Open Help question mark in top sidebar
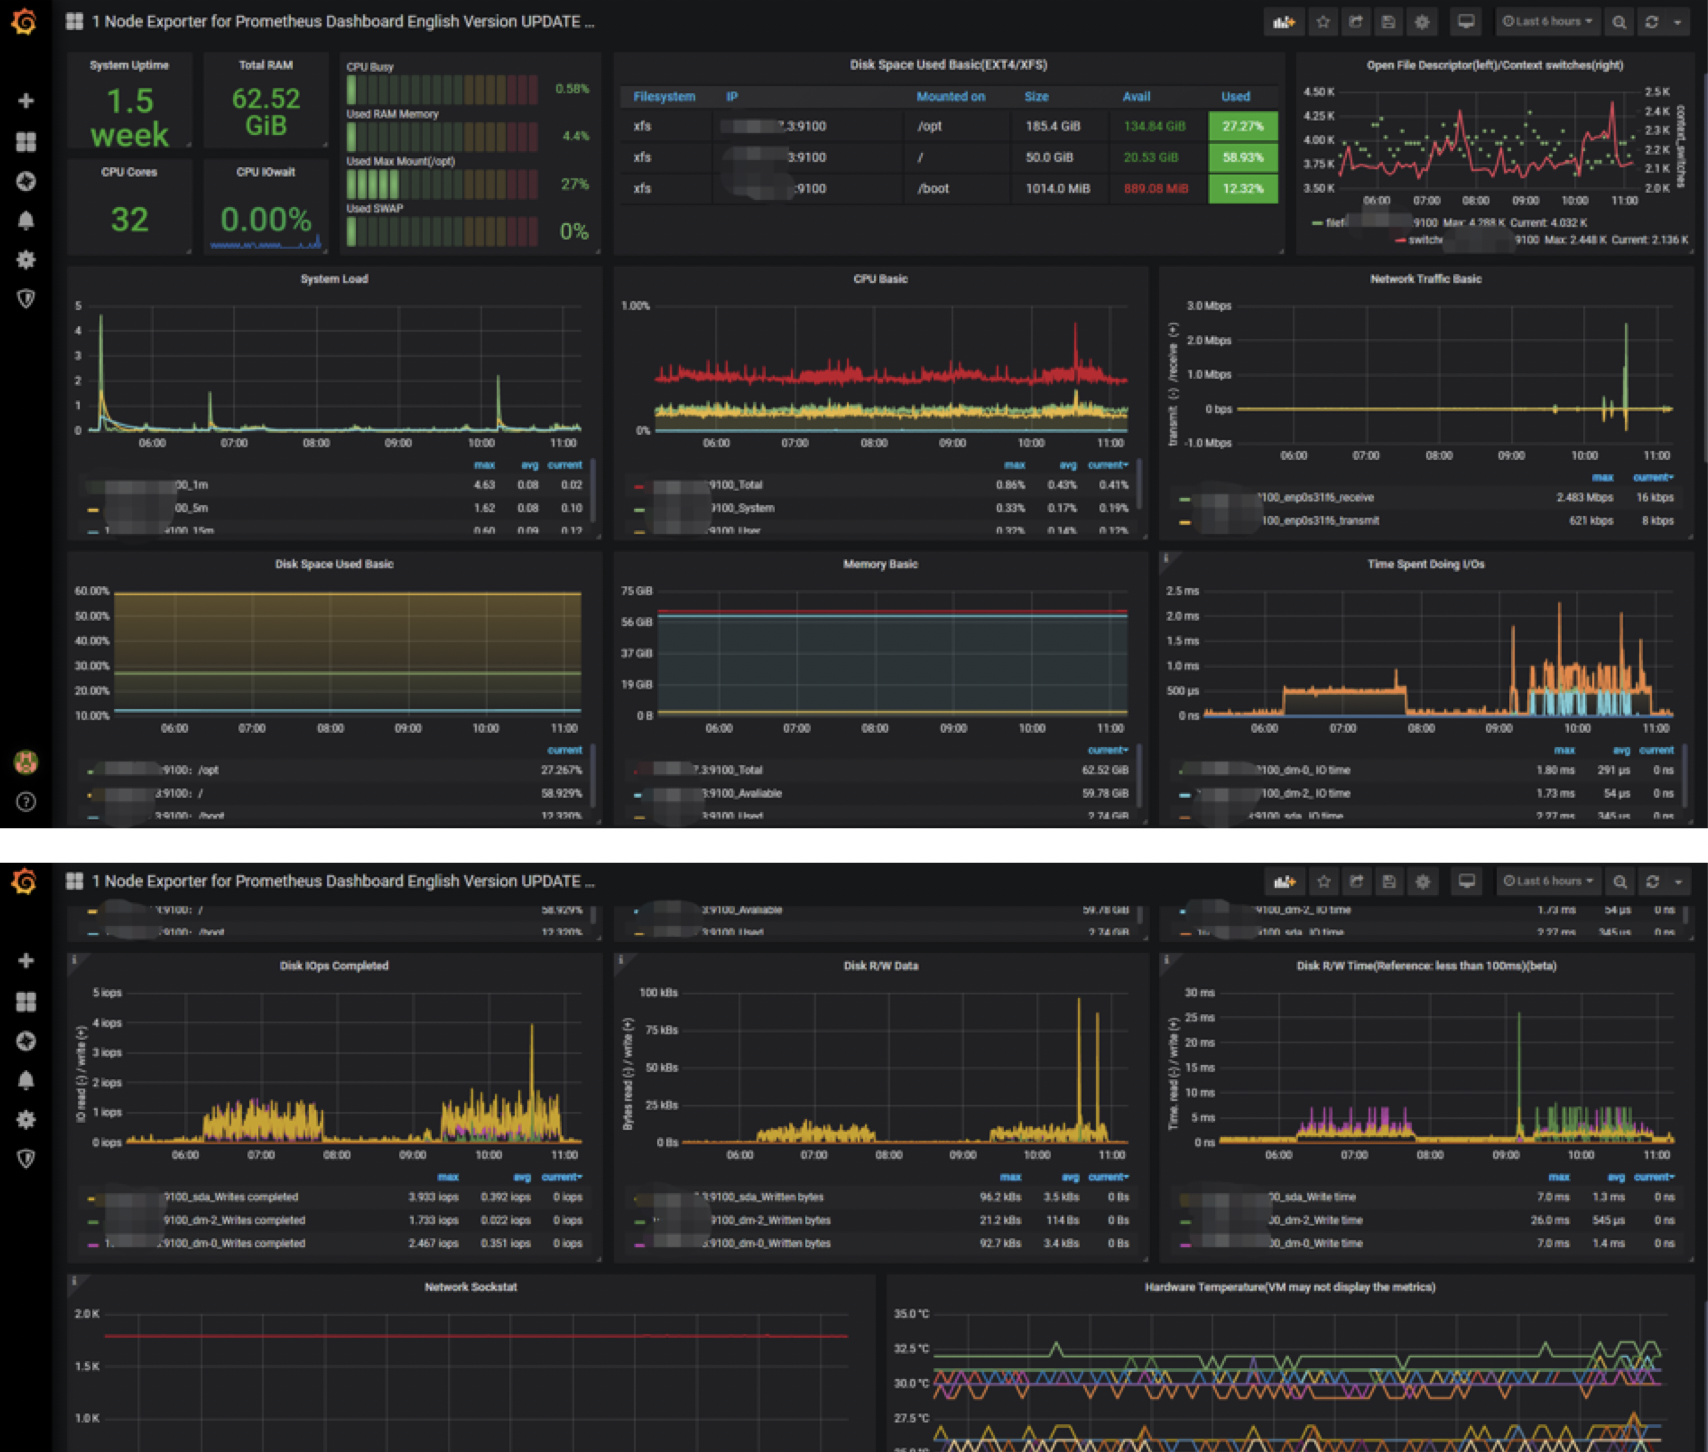The image size is (1708, 1452). point(26,802)
